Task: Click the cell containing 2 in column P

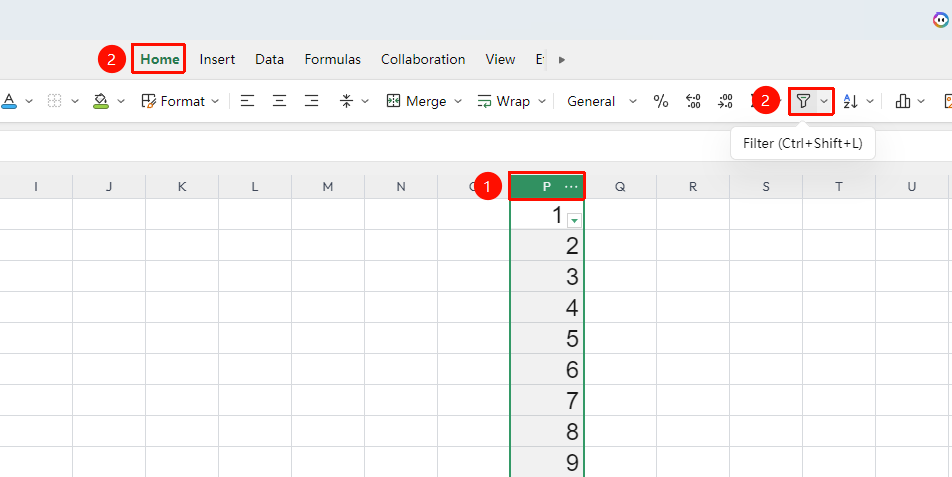Action: tap(547, 245)
